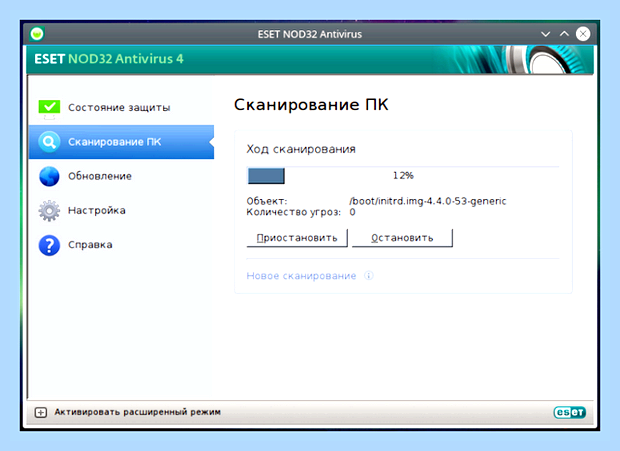Click the scan progress bar at 12%
620x451 pixels.
[403, 175]
